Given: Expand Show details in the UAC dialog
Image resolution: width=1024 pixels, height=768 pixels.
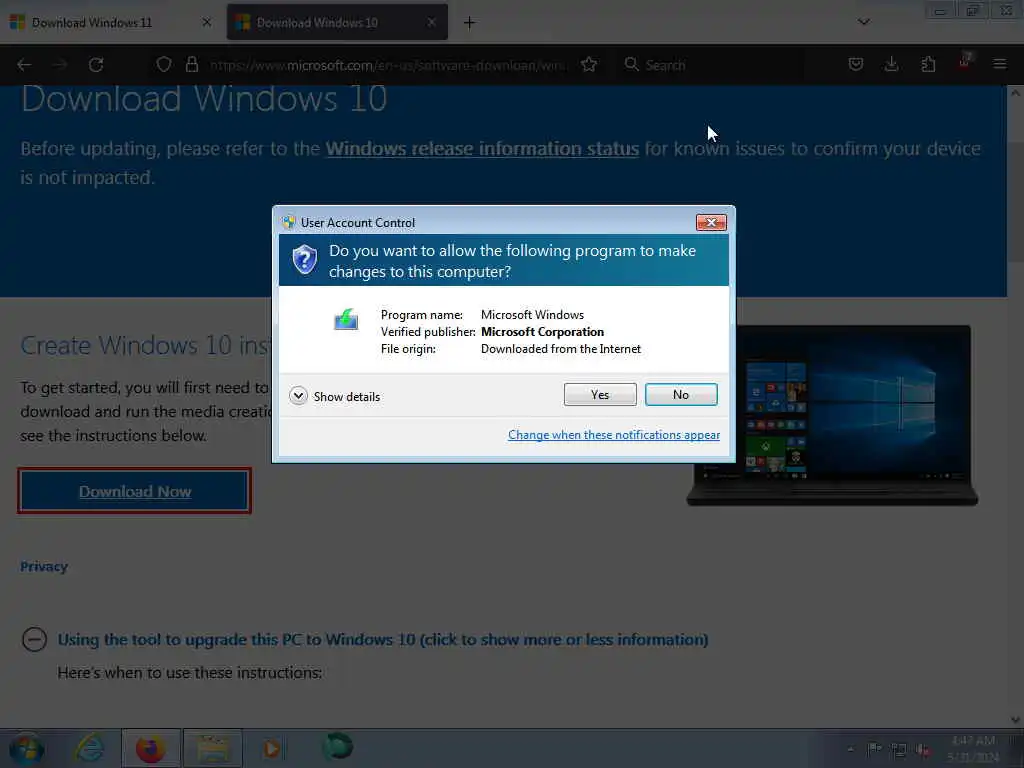Looking at the screenshot, I should pos(334,396).
